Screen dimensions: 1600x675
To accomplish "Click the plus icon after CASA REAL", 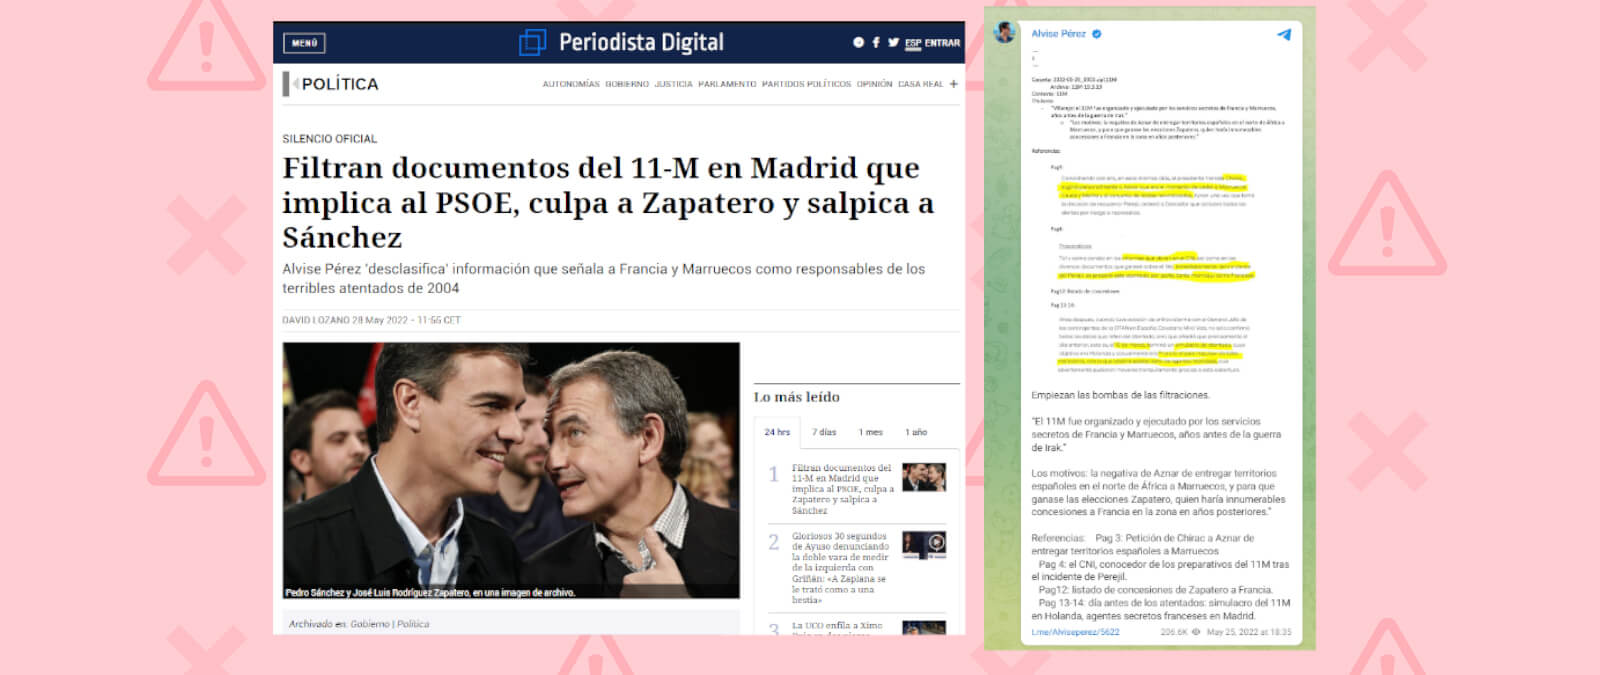I will pos(954,84).
